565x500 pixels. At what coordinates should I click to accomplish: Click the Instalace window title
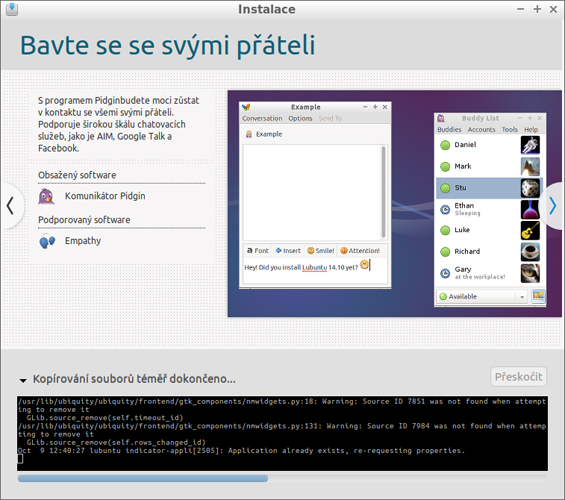(267, 9)
